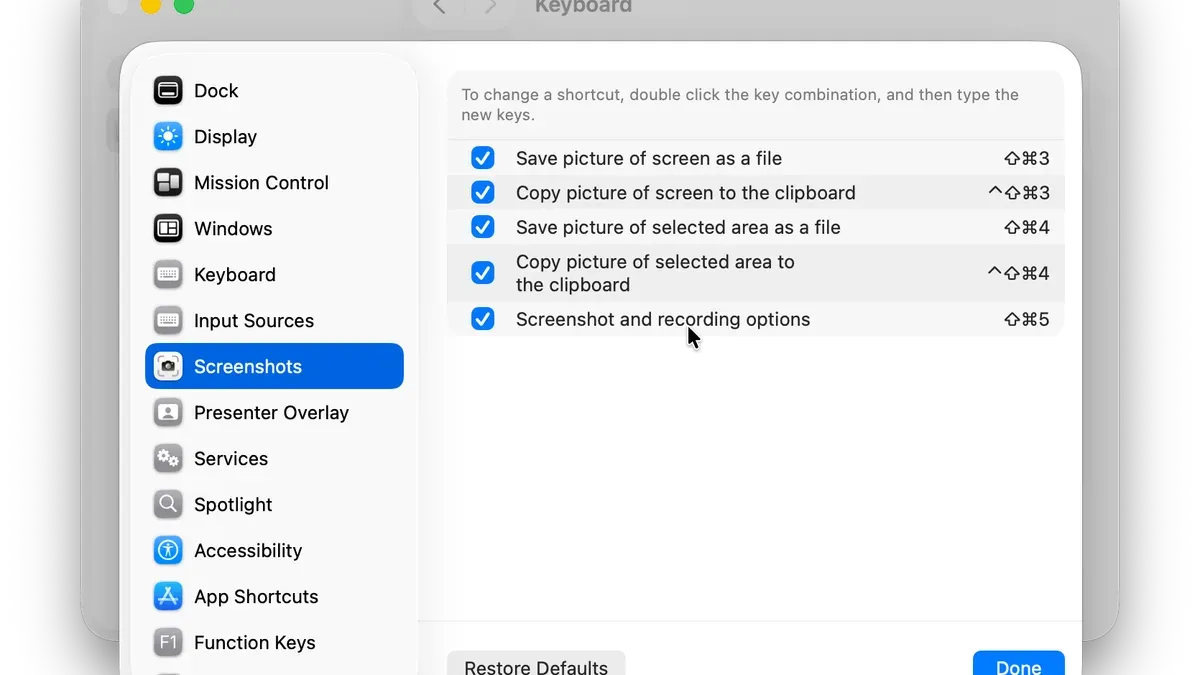Select Keyboard shortcut category
The width and height of the screenshot is (1200, 675).
pos(274,275)
